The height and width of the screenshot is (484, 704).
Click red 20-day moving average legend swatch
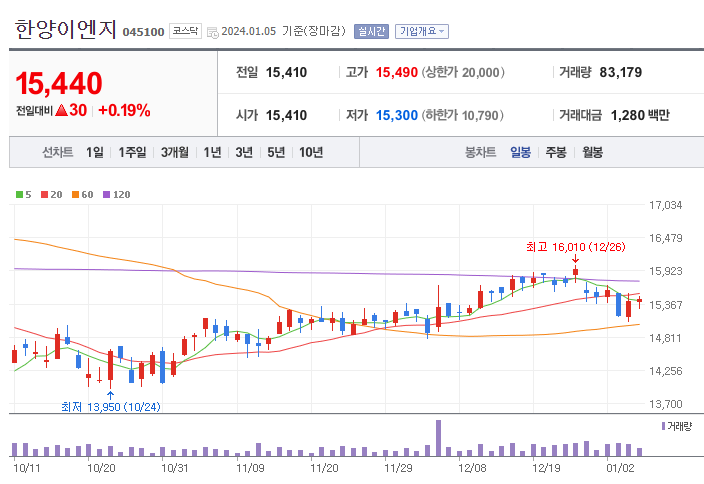44,194
